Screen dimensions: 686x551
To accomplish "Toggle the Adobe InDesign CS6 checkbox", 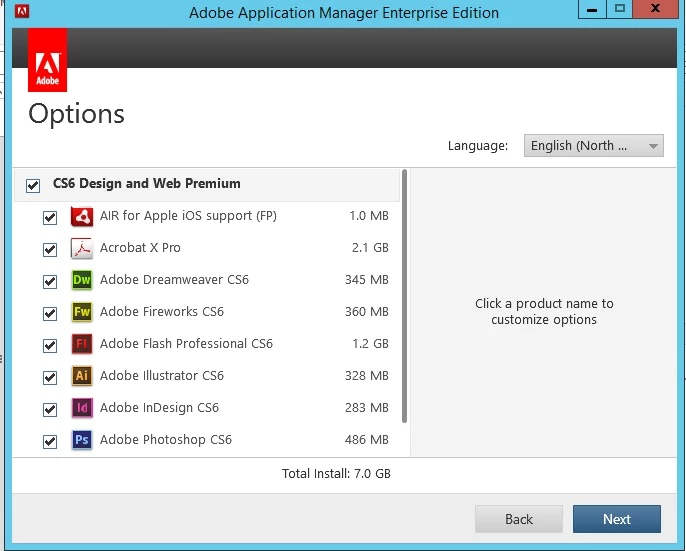I will [50, 409].
